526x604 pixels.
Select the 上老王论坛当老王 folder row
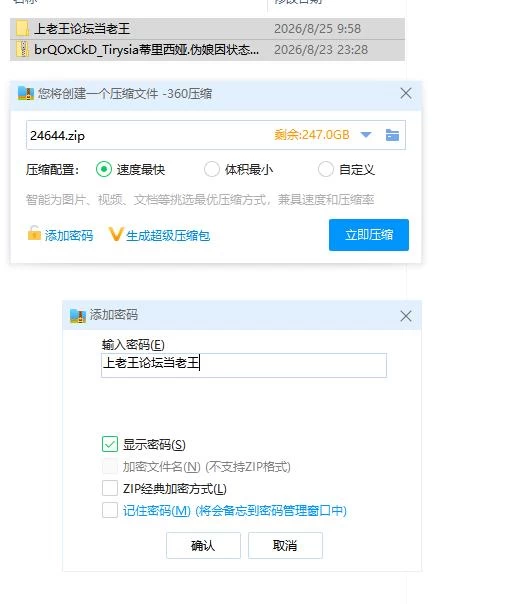pyautogui.click(x=207, y=29)
